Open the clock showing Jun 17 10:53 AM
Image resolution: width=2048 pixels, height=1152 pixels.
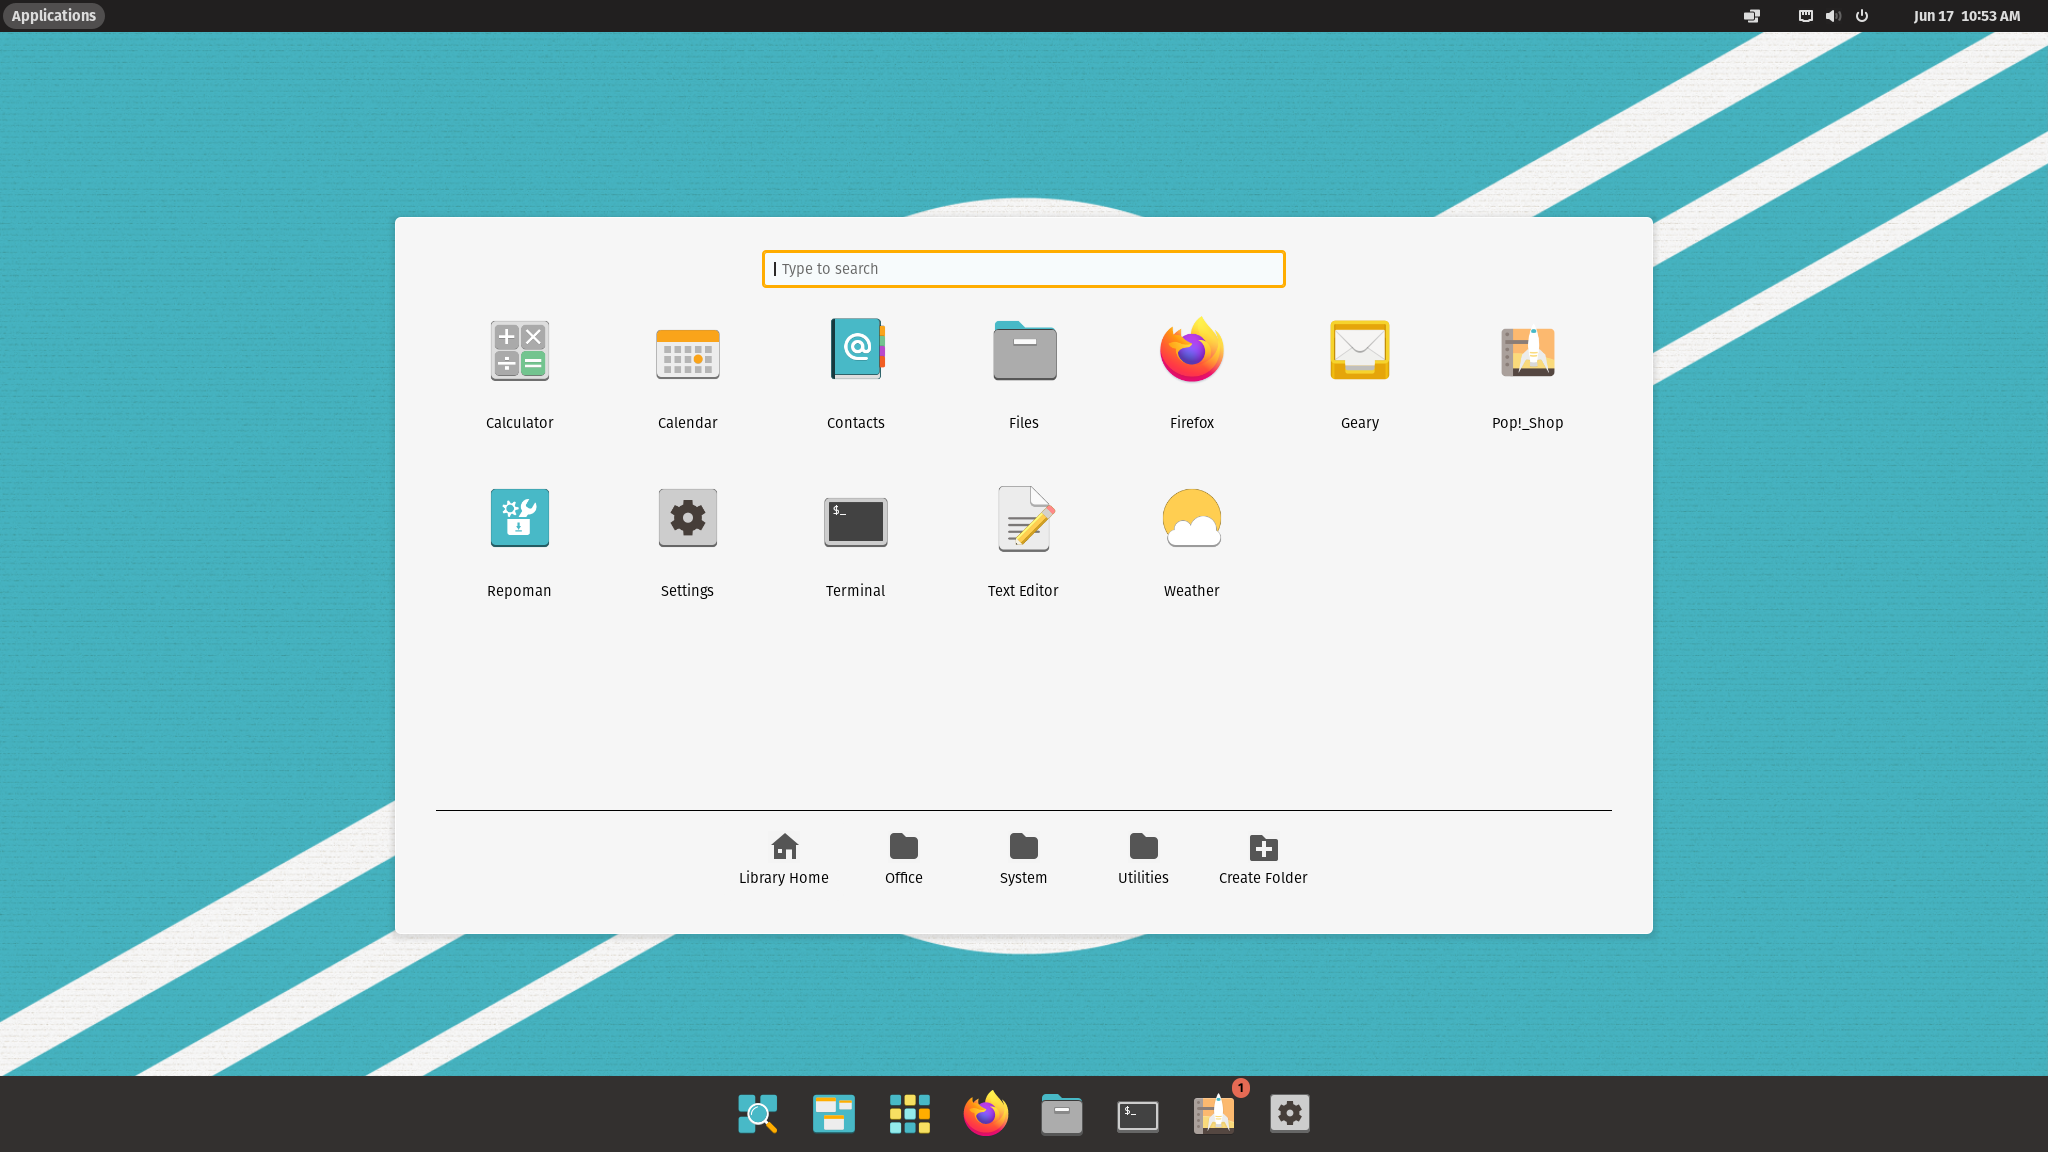tap(1966, 16)
